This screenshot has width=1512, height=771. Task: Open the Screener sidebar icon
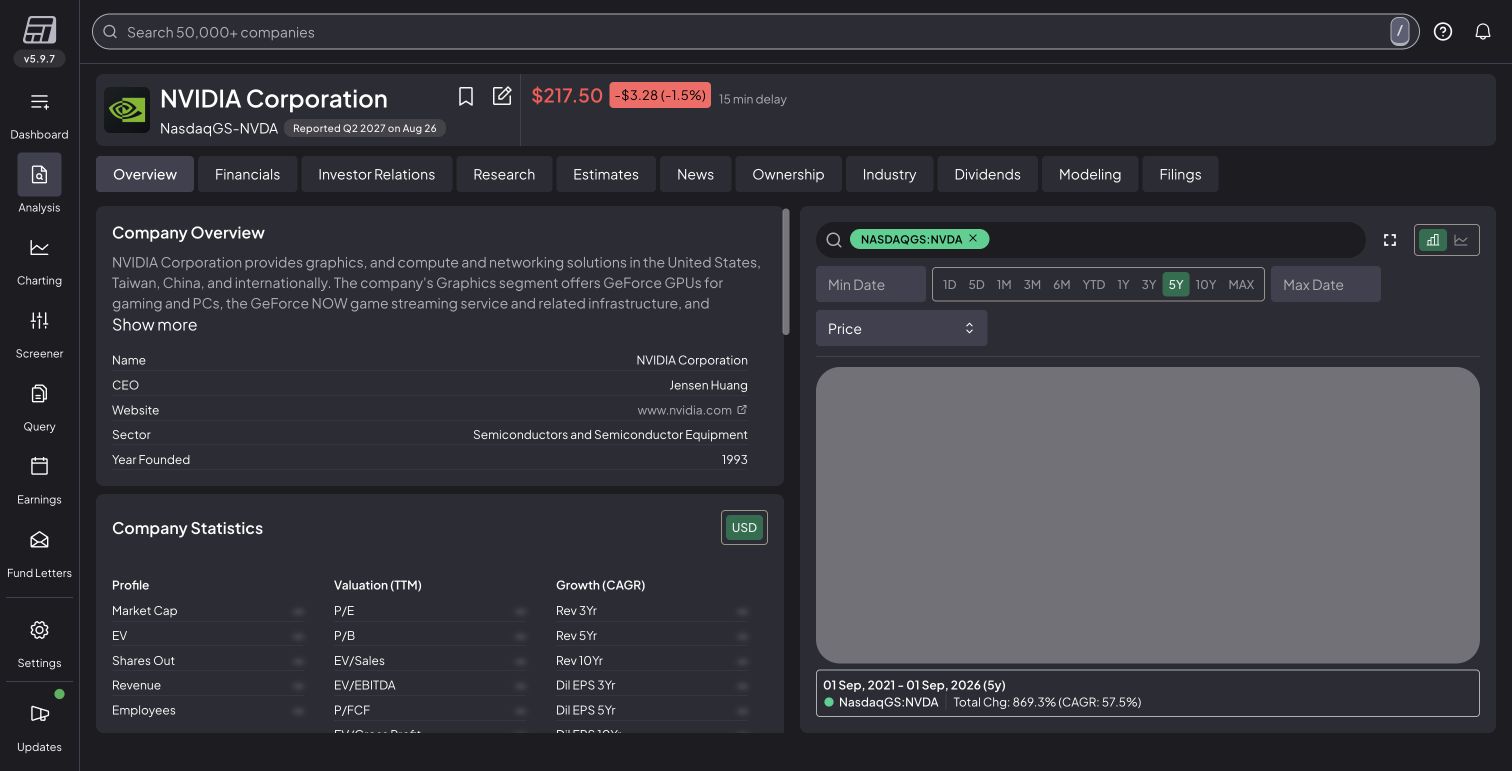39,320
